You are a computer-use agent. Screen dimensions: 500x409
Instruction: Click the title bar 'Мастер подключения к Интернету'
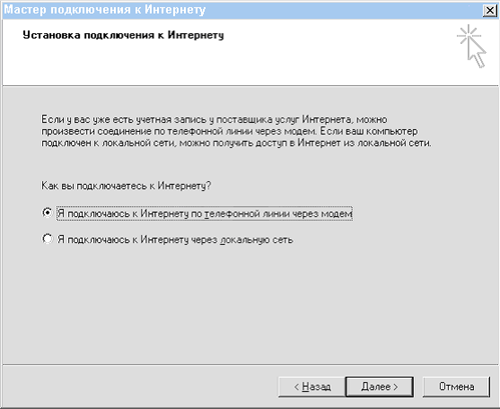[x=105, y=10]
